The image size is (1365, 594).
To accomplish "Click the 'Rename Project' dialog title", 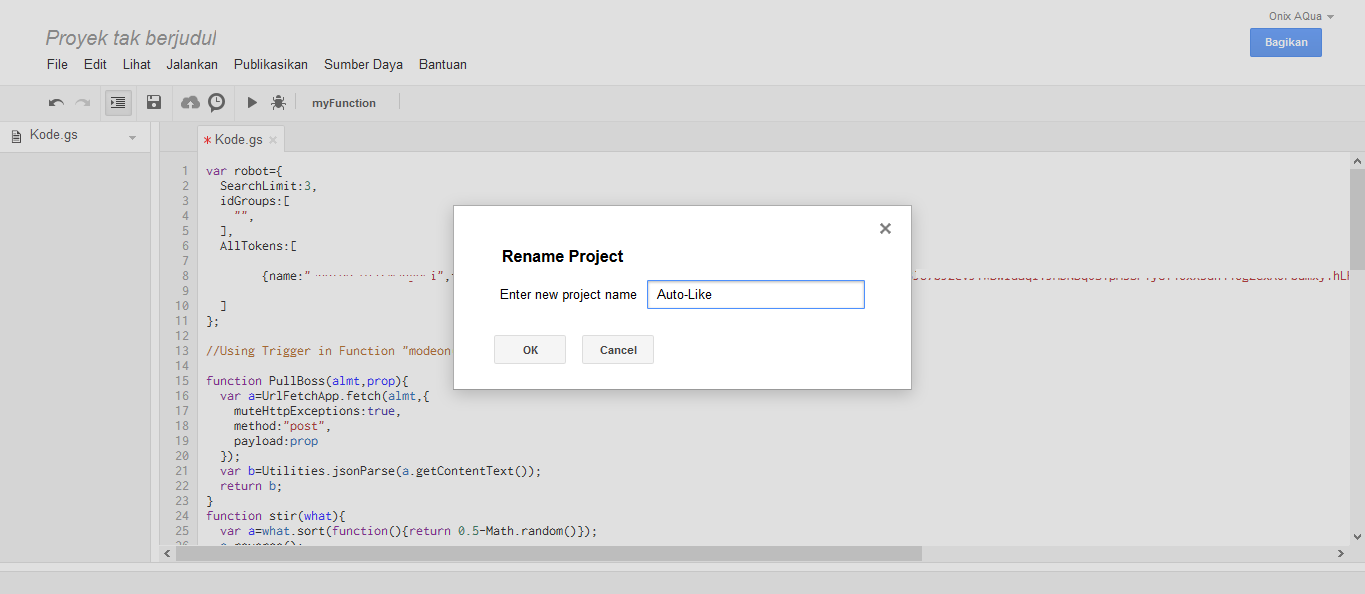I will (x=562, y=256).
